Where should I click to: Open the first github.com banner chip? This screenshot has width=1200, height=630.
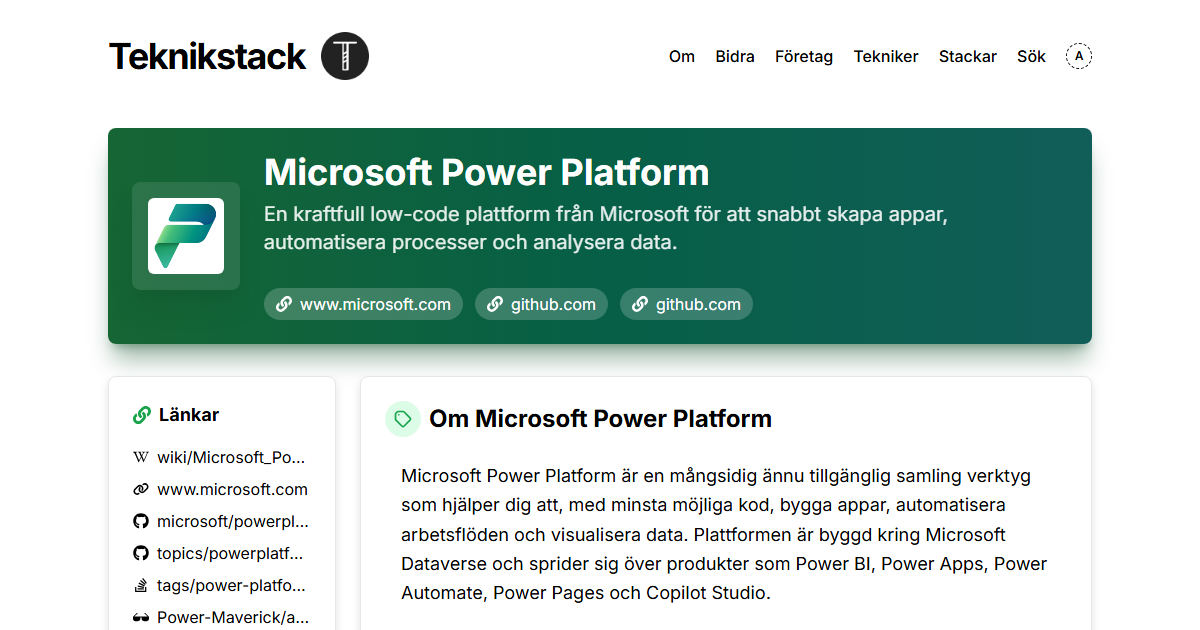point(542,304)
